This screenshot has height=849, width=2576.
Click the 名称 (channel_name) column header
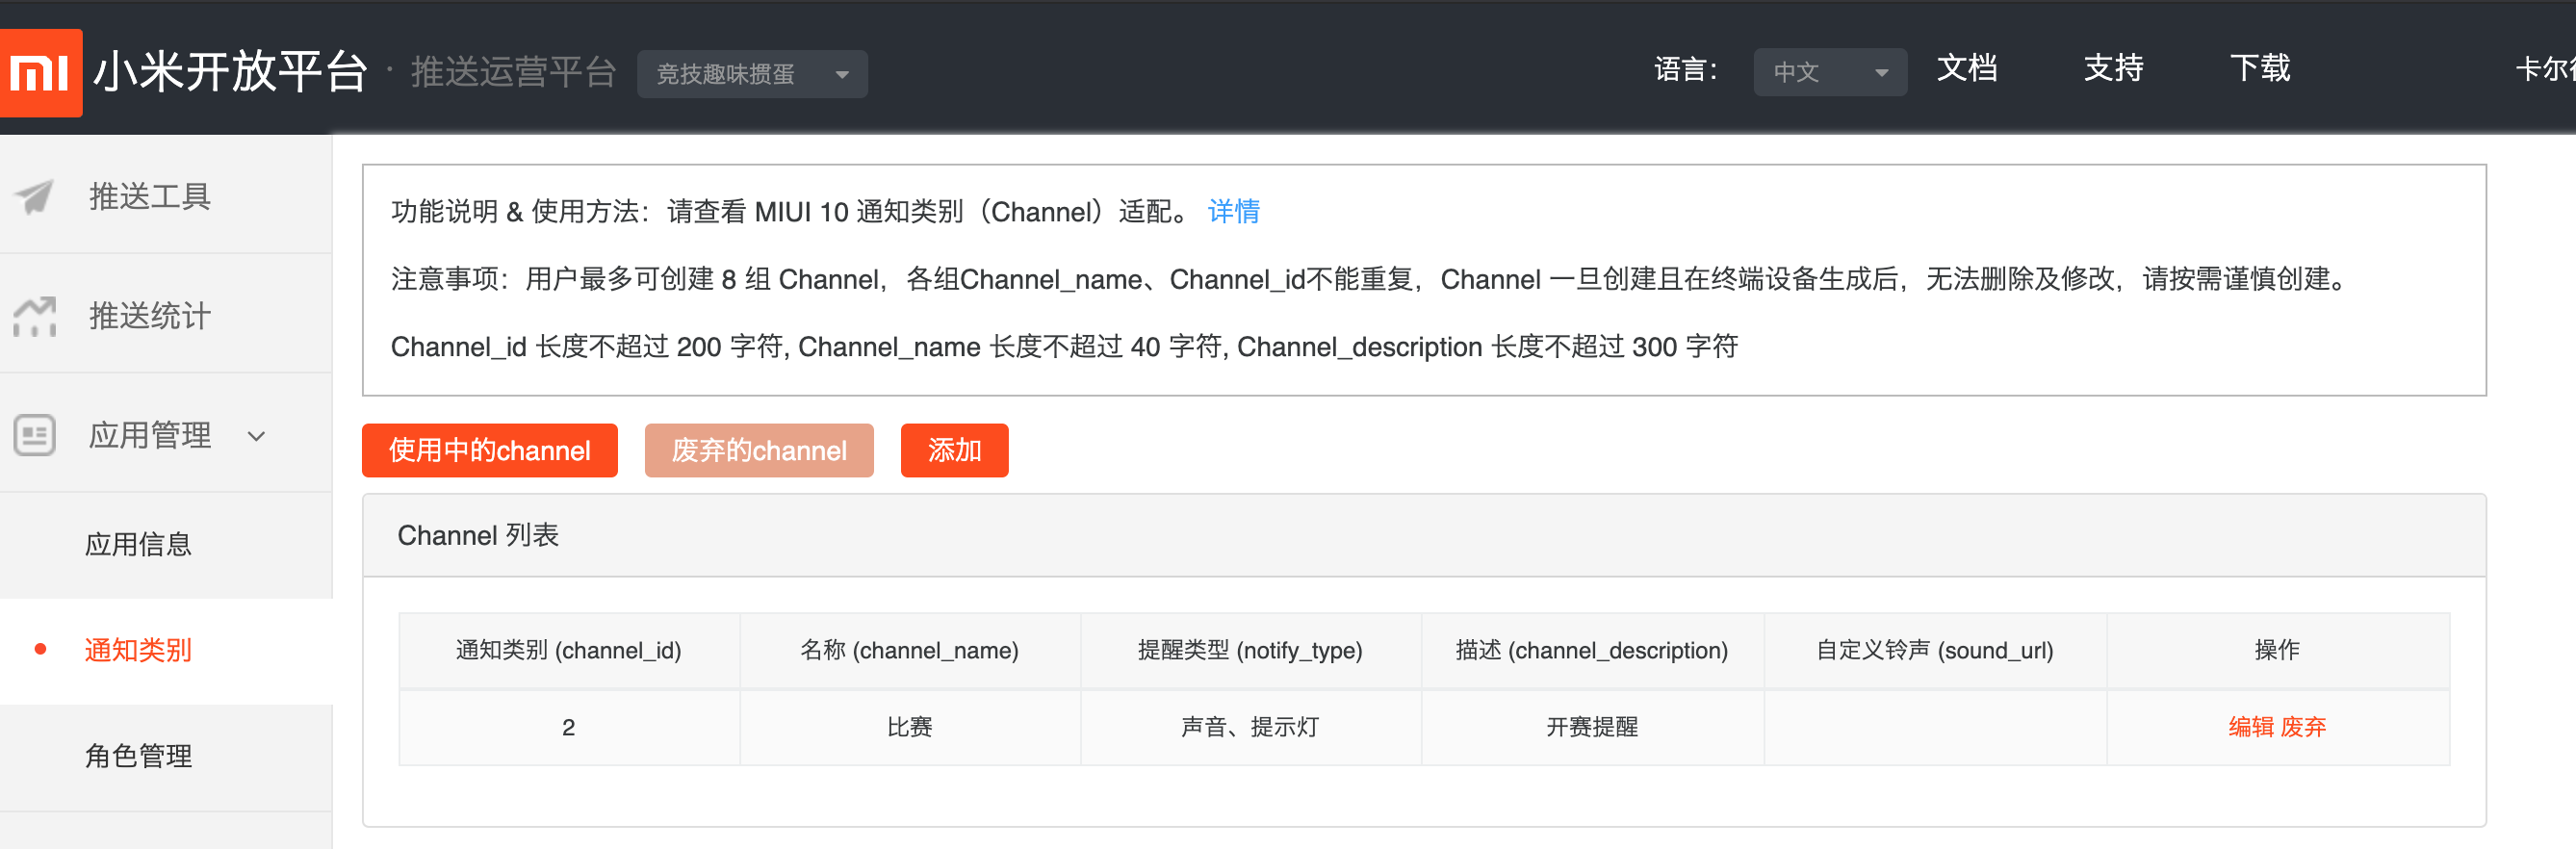tap(909, 650)
